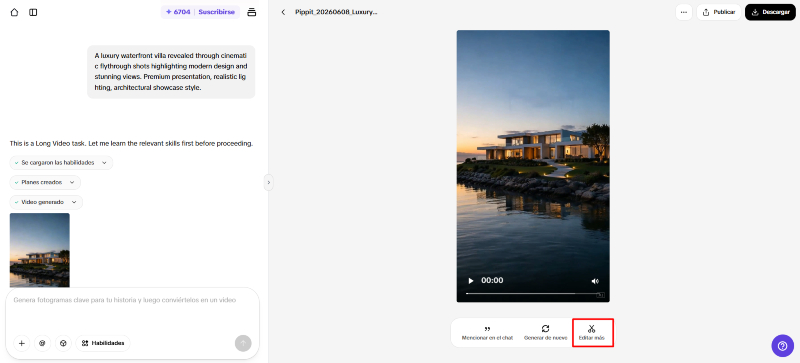
Task: Toggle the sidebar panel icon
Action: 33,12
